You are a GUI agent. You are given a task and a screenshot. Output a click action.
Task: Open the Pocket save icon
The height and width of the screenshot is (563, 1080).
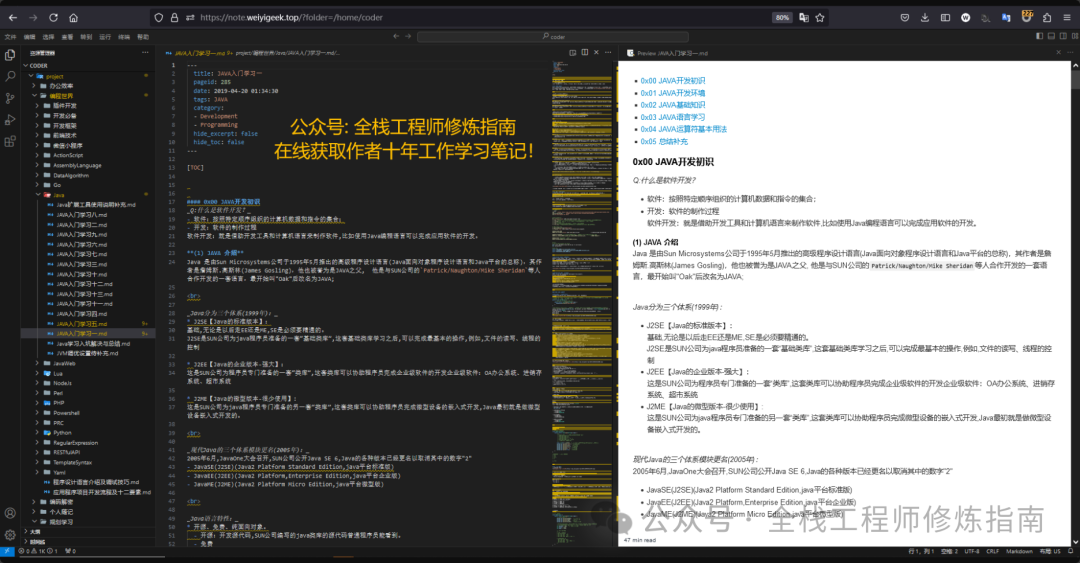click(904, 18)
